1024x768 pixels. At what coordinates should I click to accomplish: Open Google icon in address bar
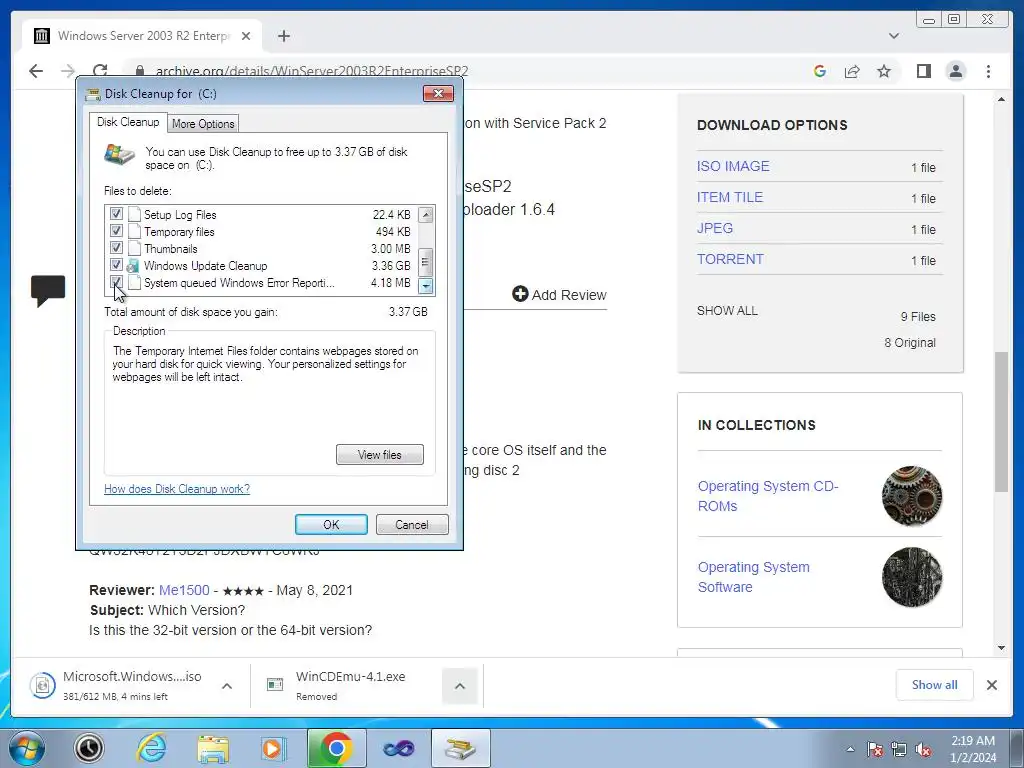[820, 71]
